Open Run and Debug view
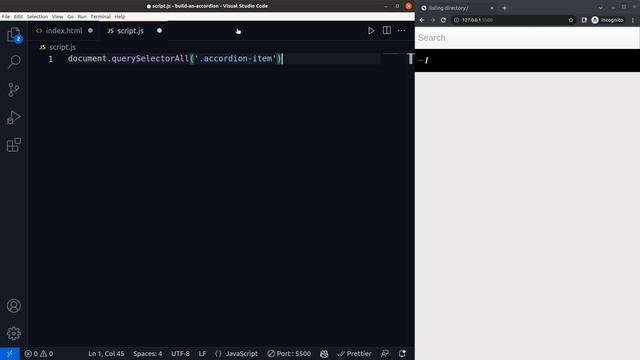This screenshot has width=640, height=360. click(14, 117)
